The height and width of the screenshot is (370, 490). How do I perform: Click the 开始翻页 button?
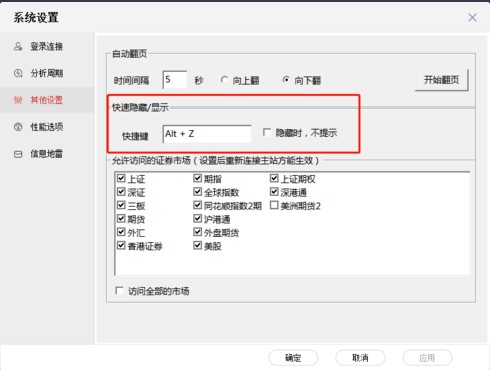[441, 80]
